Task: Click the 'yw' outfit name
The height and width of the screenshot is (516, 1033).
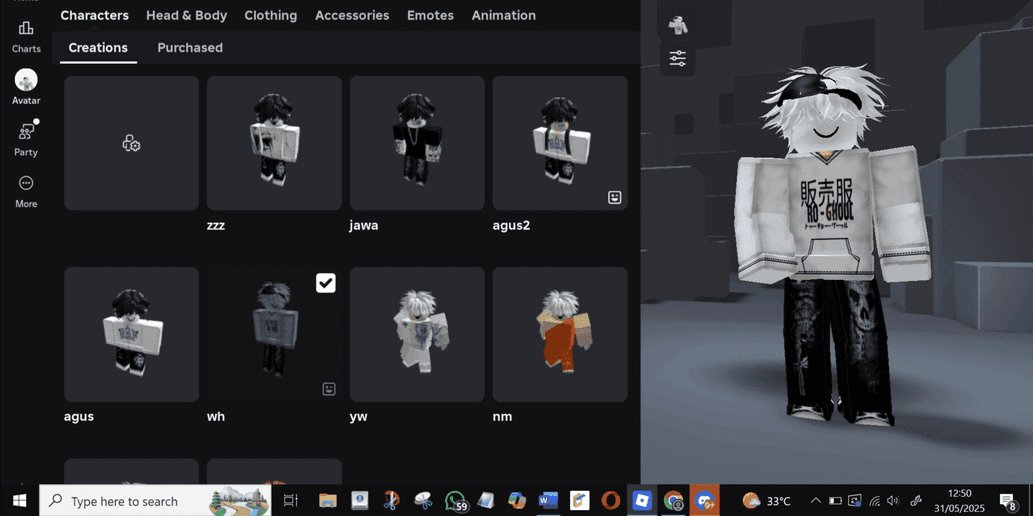Action: click(358, 417)
